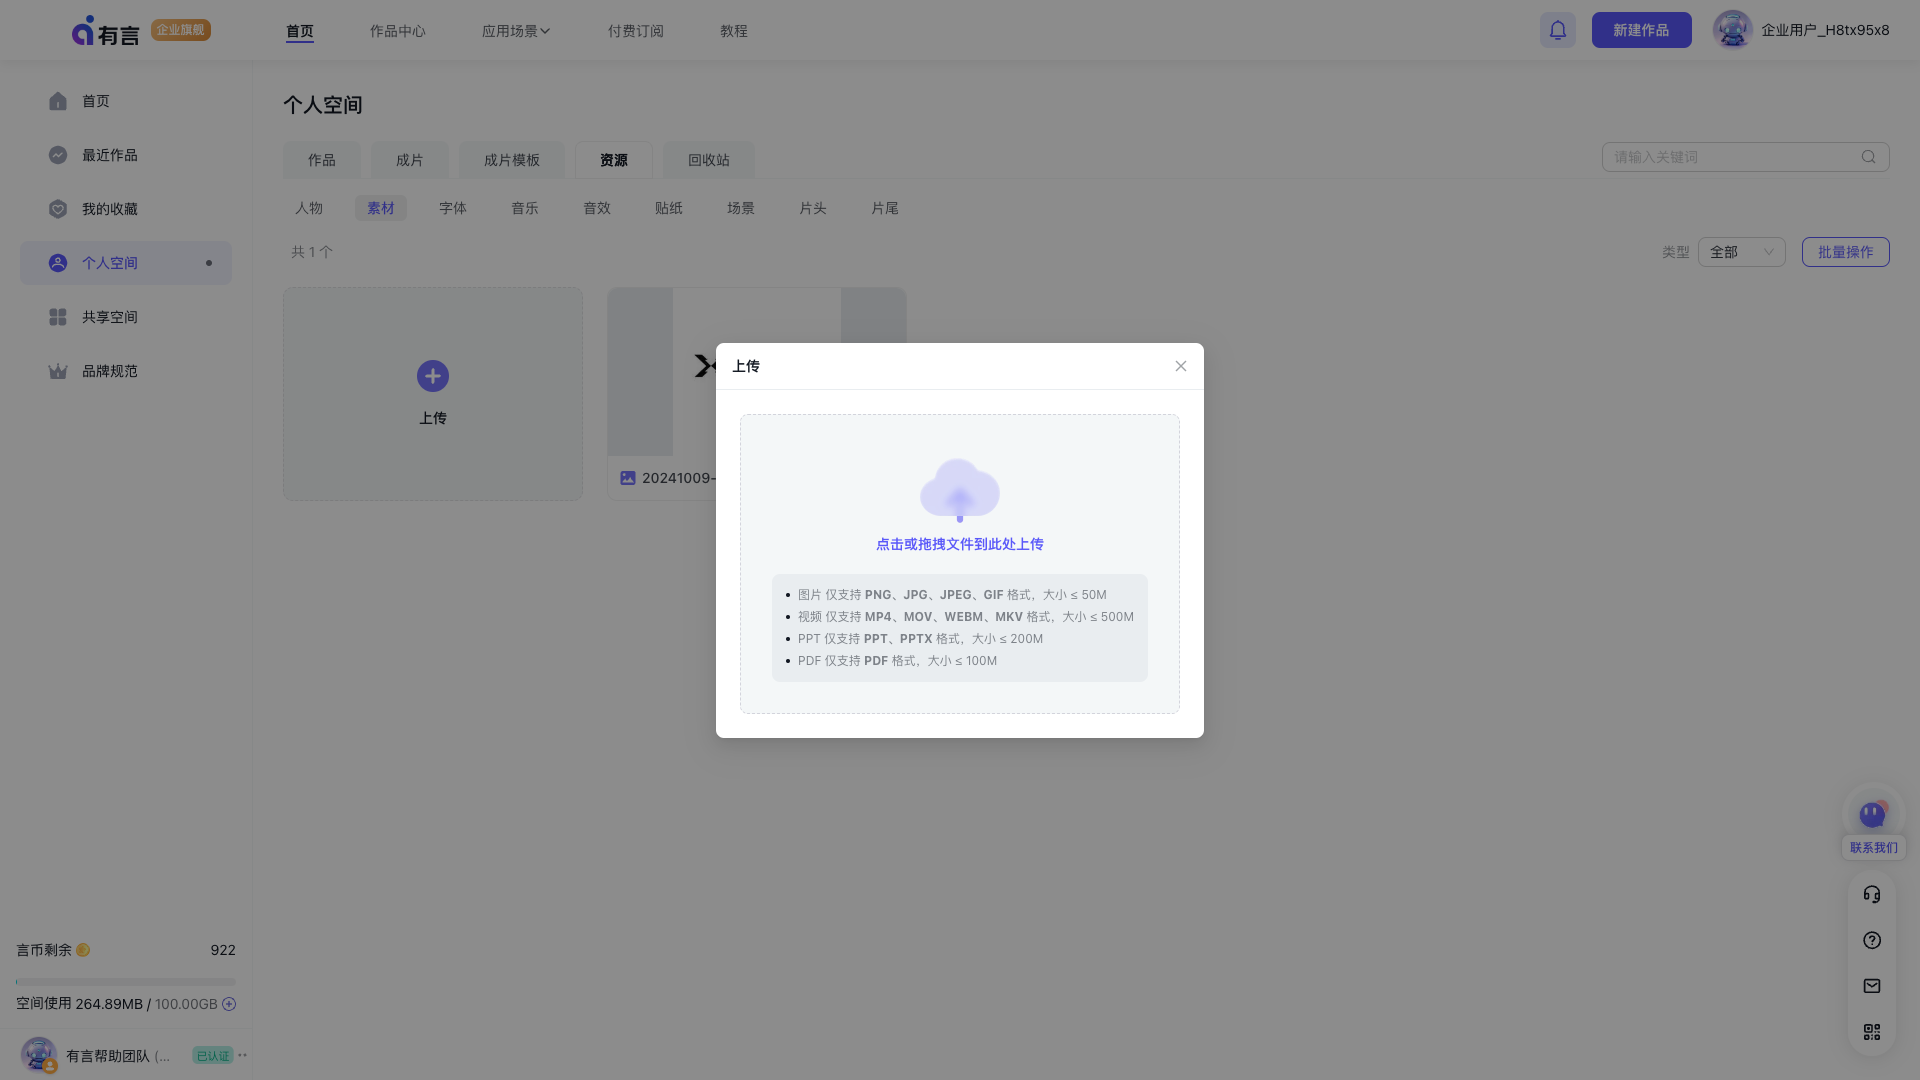Click the 言币剩余 coin icon

(x=83, y=950)
